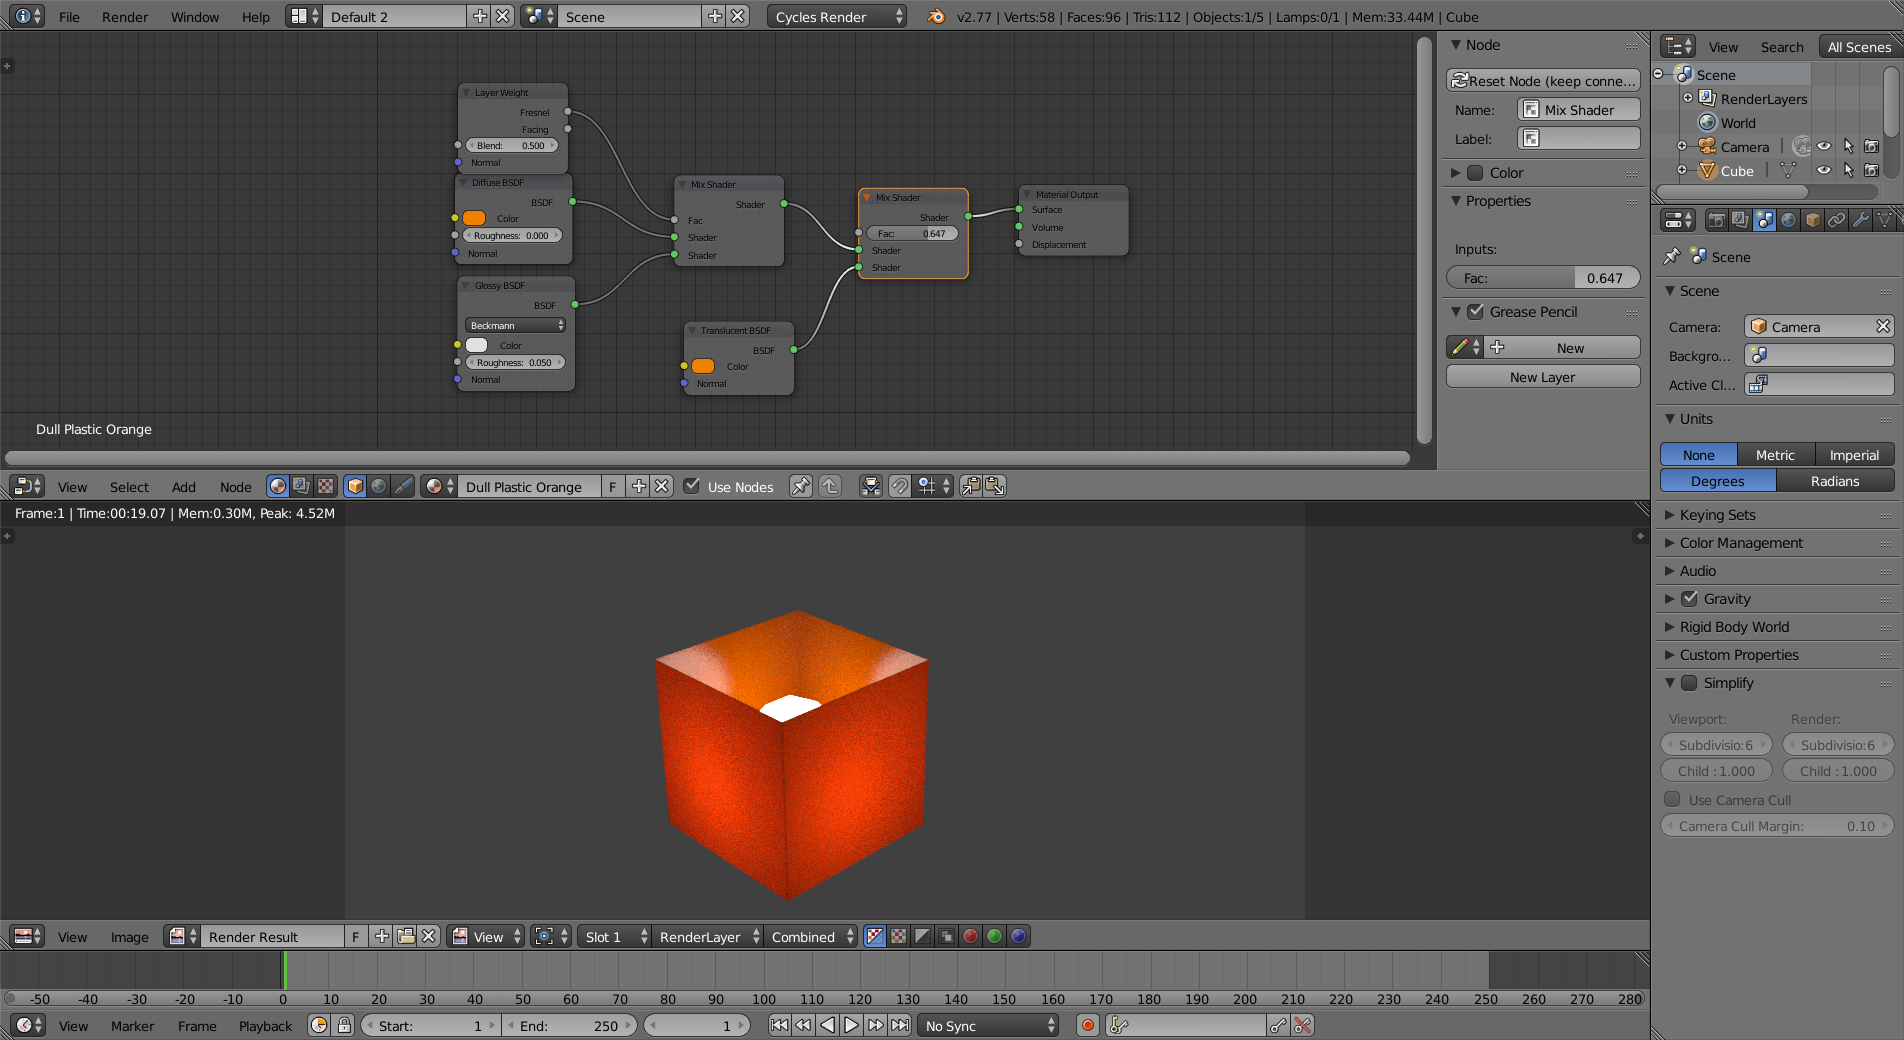Screen dimensions: 1904x1040
Task: Copy selected nodes to clipboard icon
Action: pyautogui.click(x=971, y=486)
